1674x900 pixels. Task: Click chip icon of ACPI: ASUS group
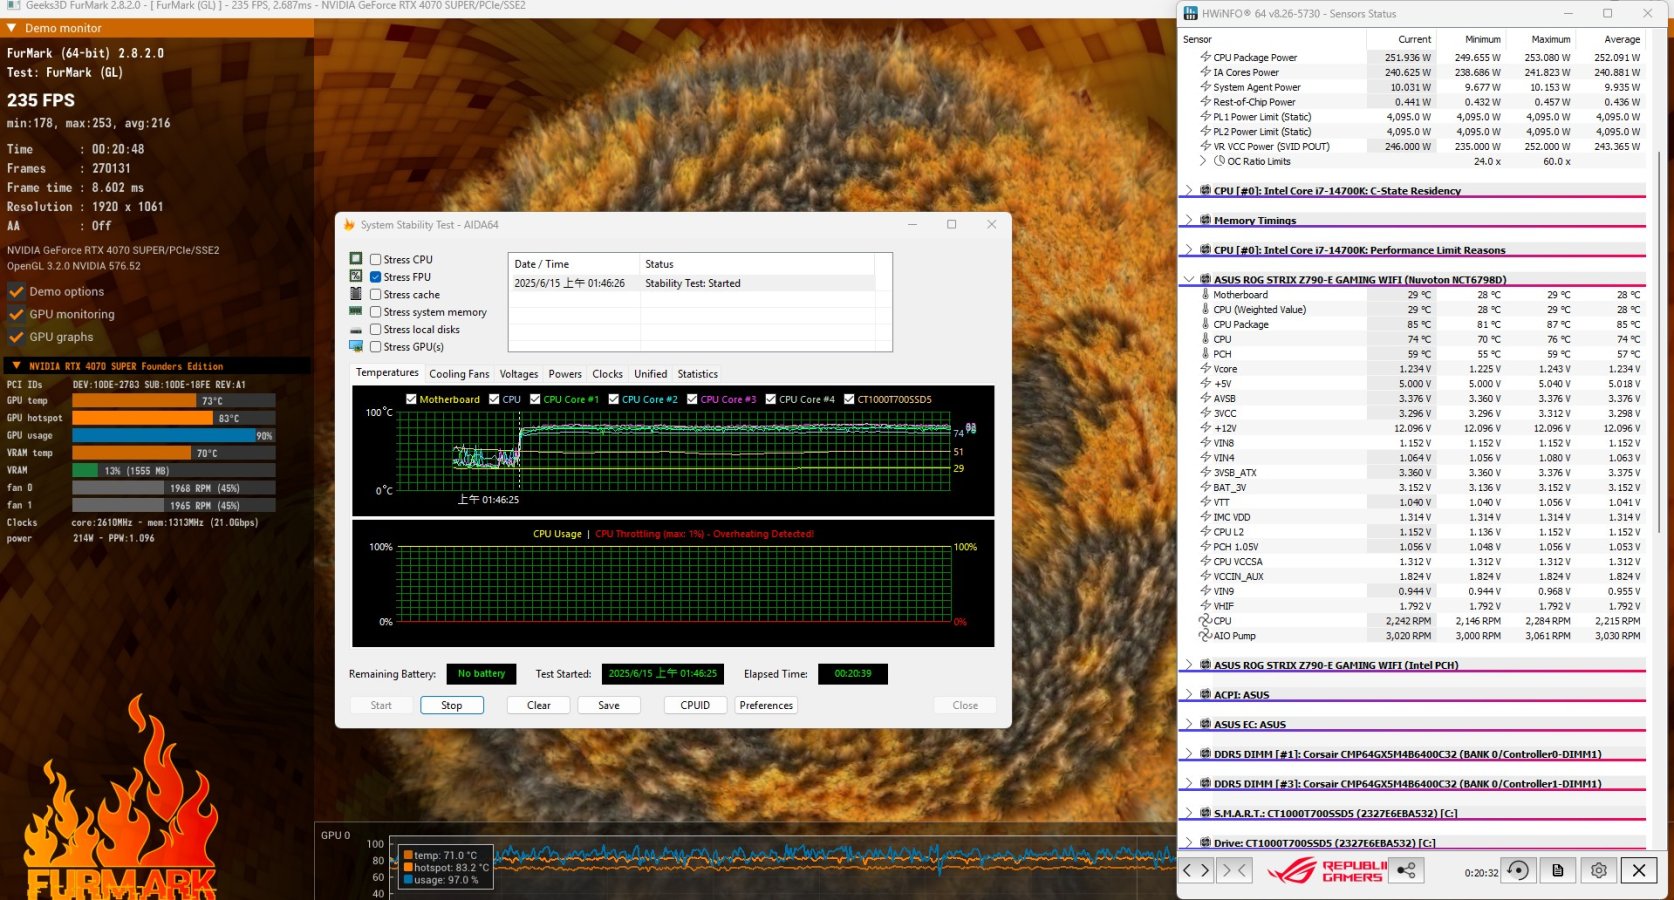click(x=1205, y=694)
